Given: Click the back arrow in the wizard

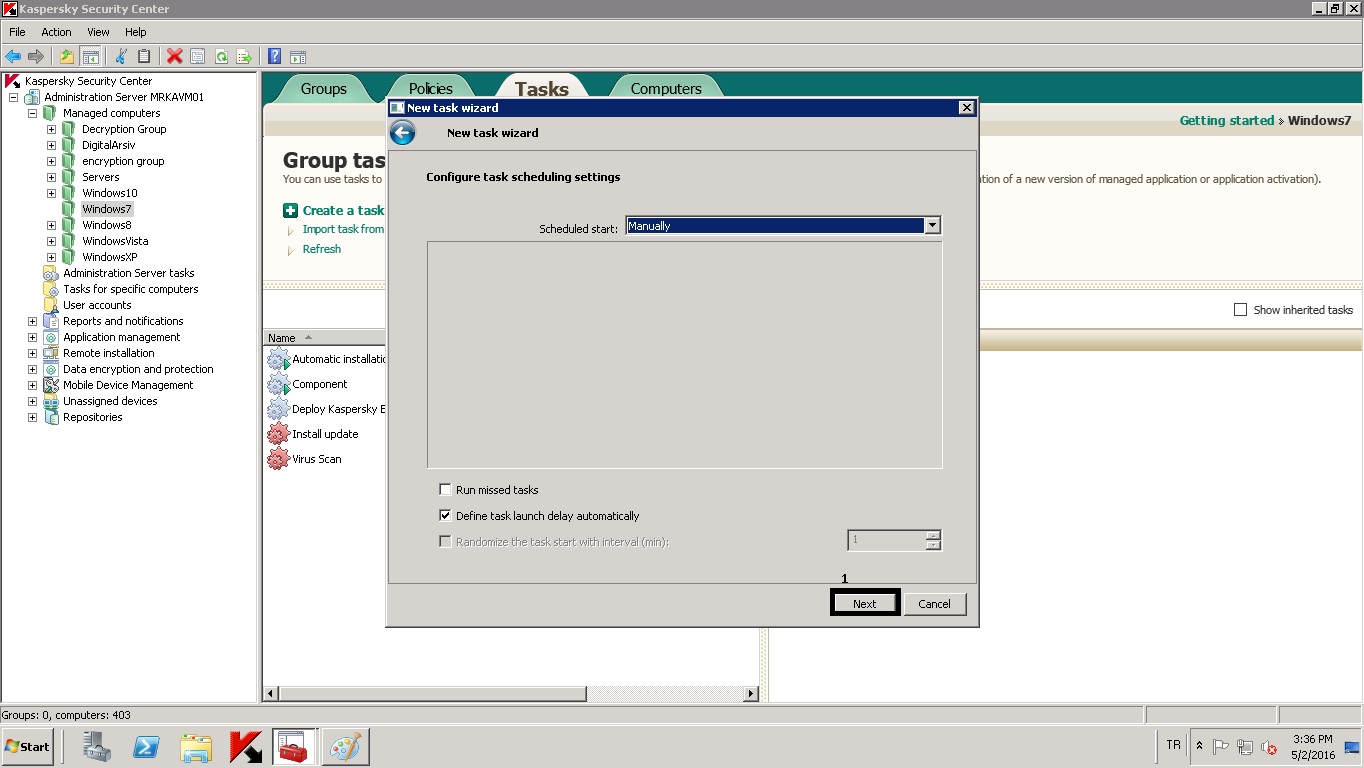Looking at the screenshot, I should click(x=402, y=133).
